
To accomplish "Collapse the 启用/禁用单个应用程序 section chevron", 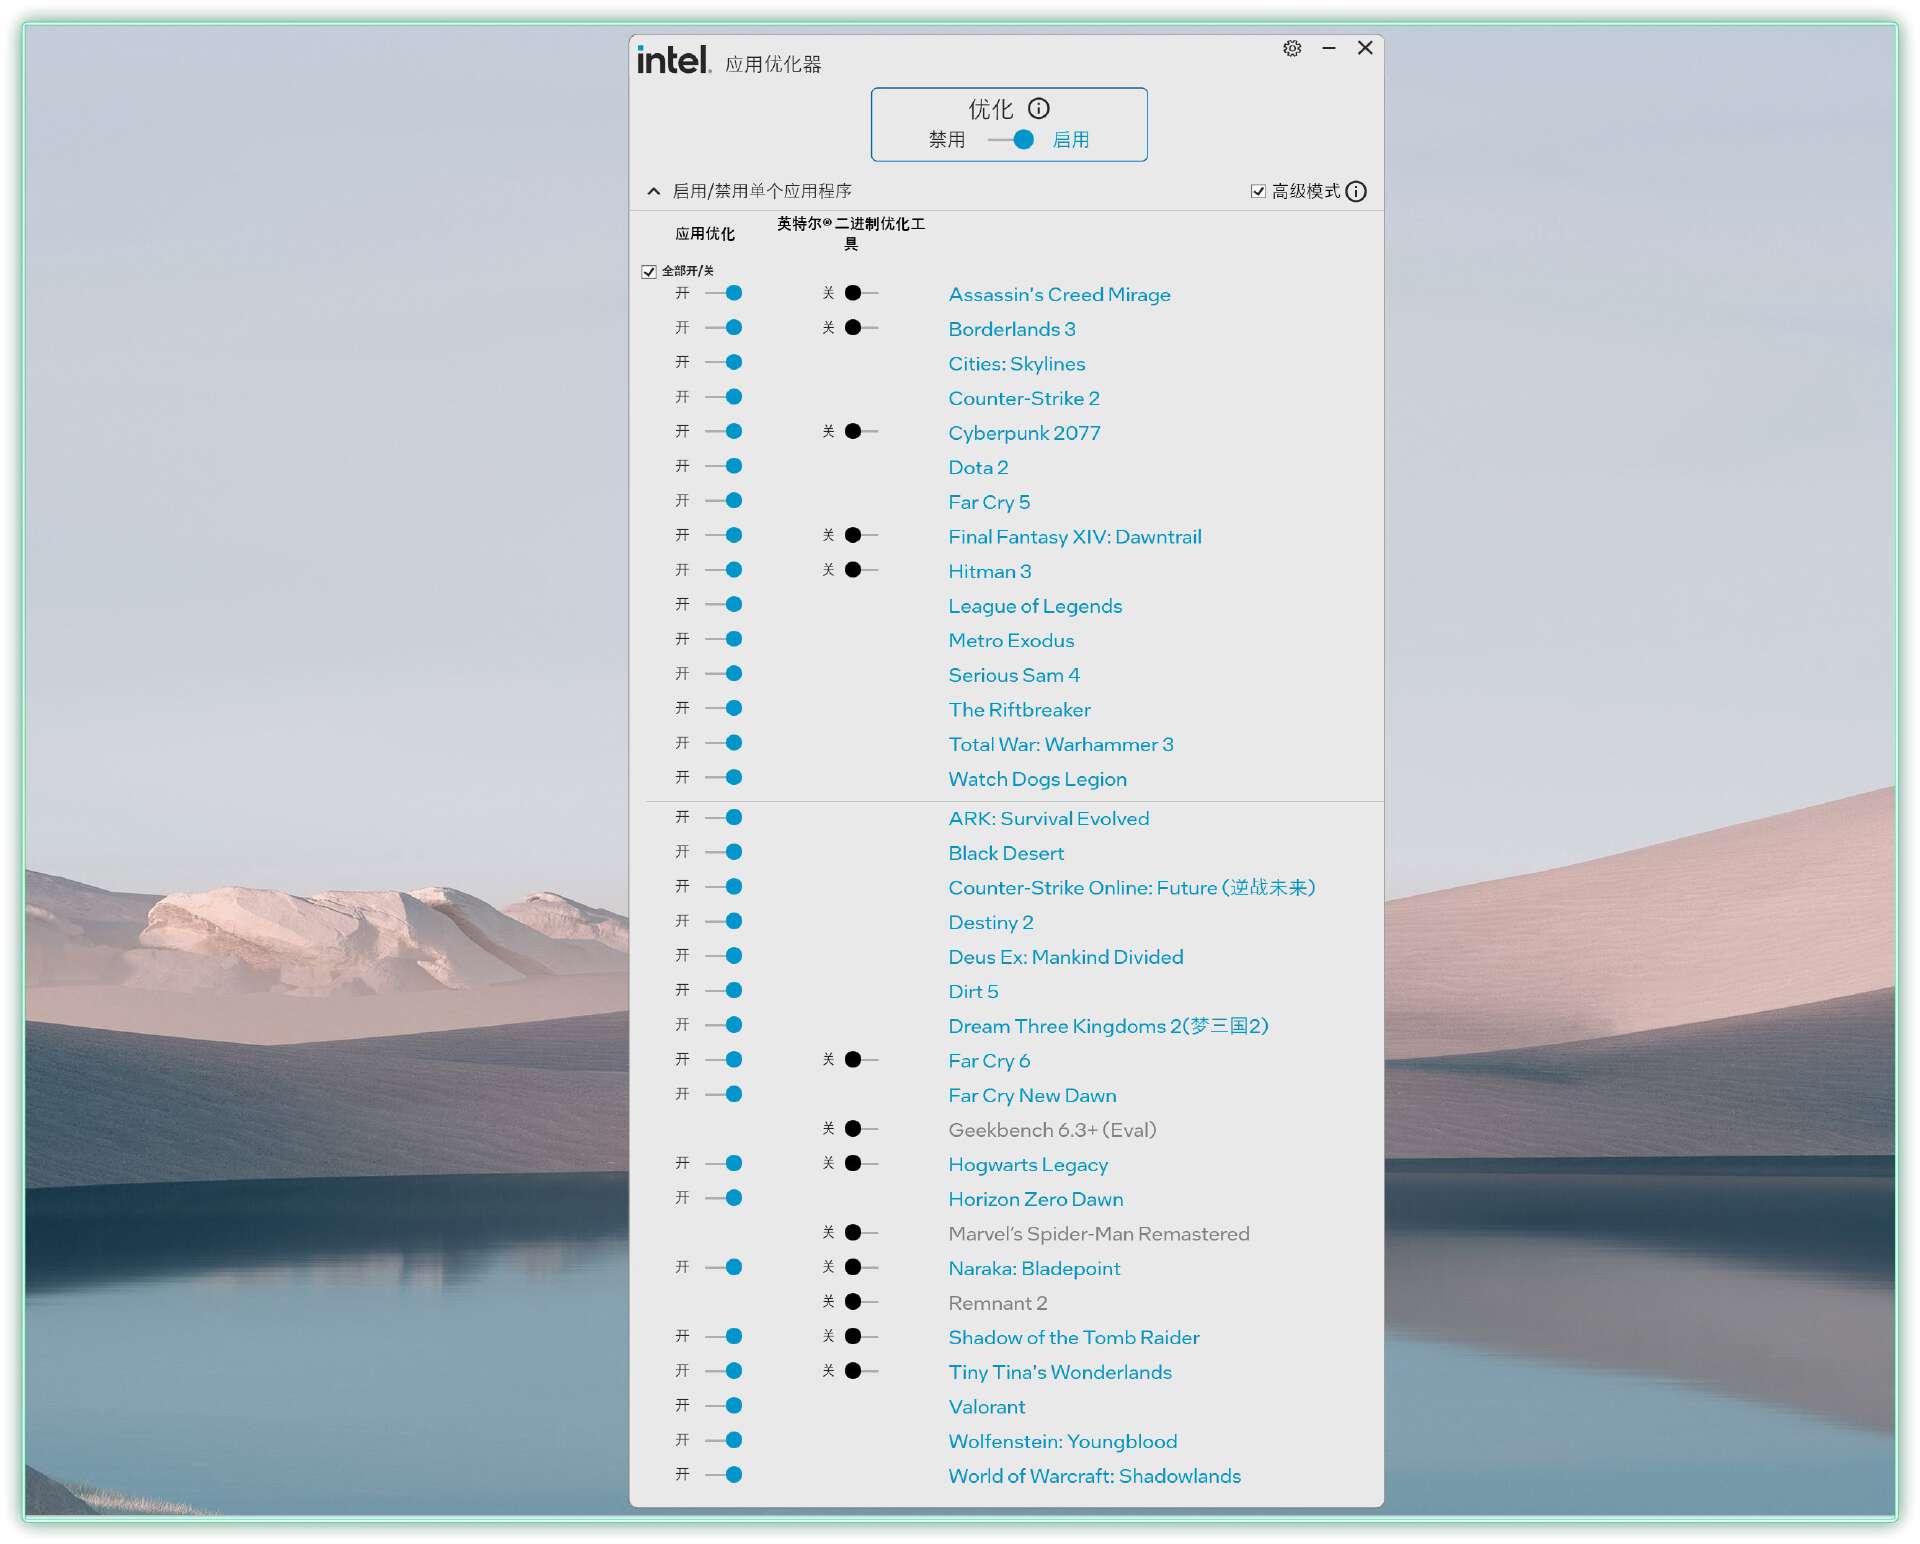I will coord(654,191).
